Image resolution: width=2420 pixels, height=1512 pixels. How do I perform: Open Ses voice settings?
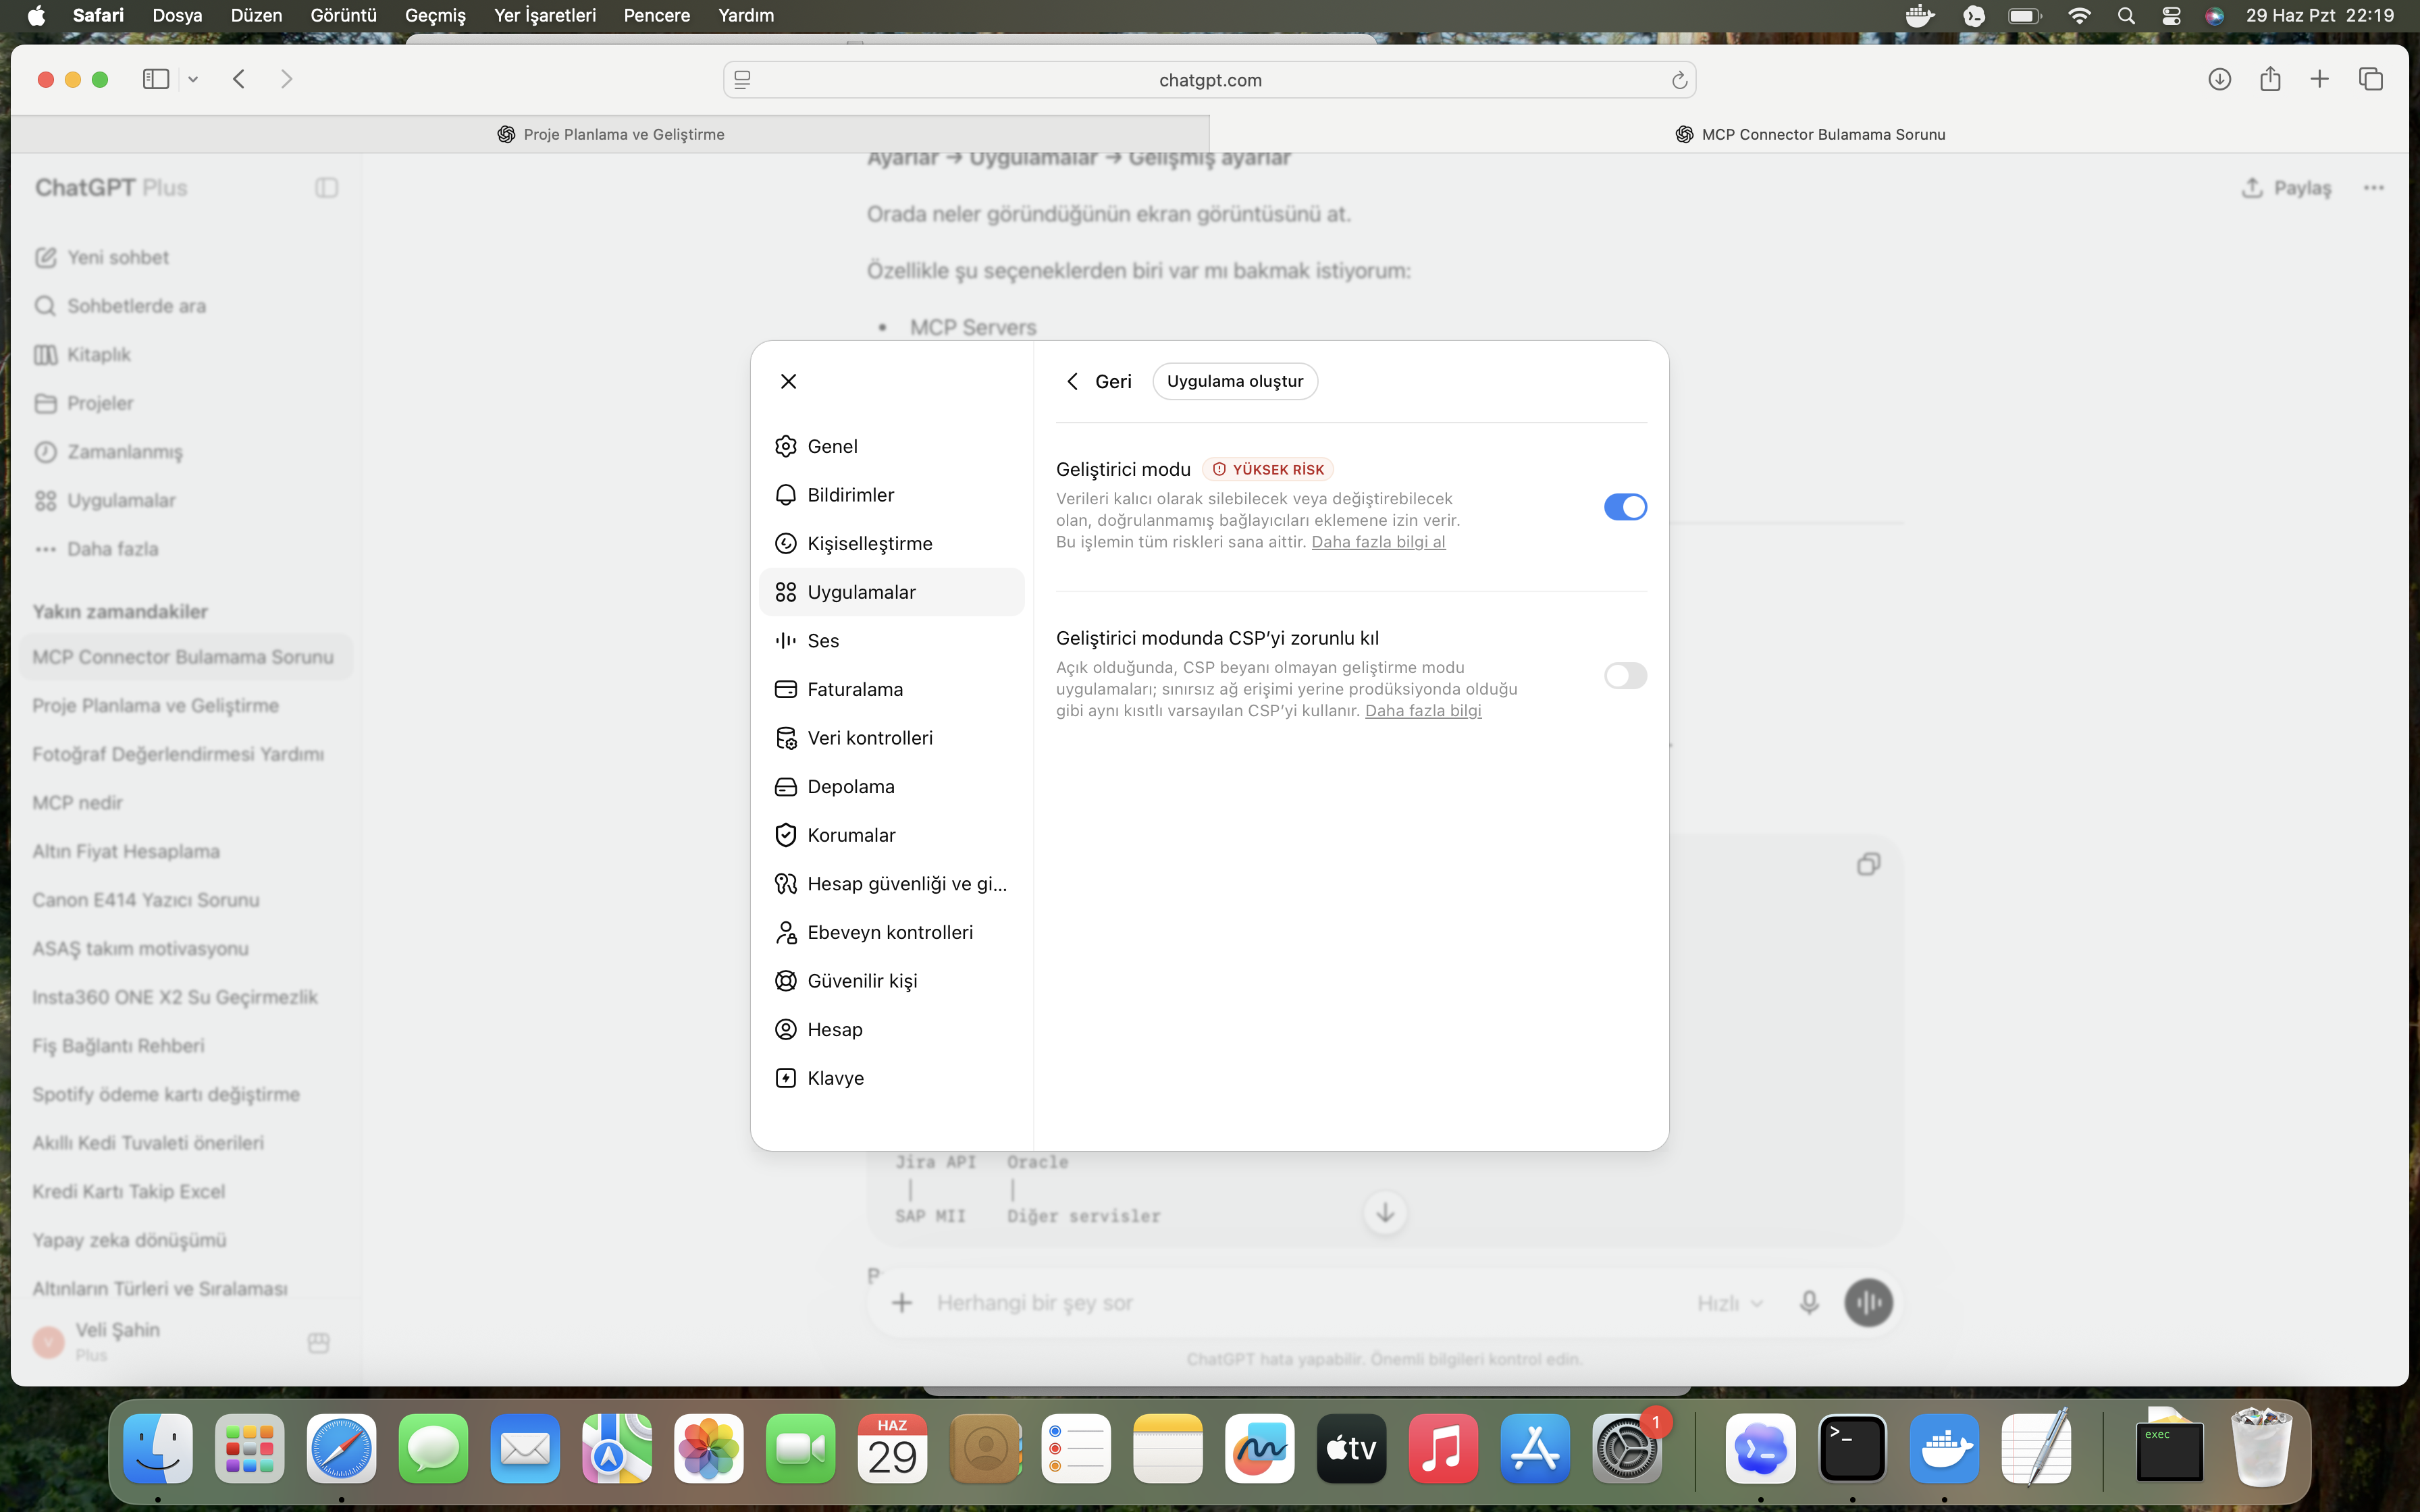[891, 641]
